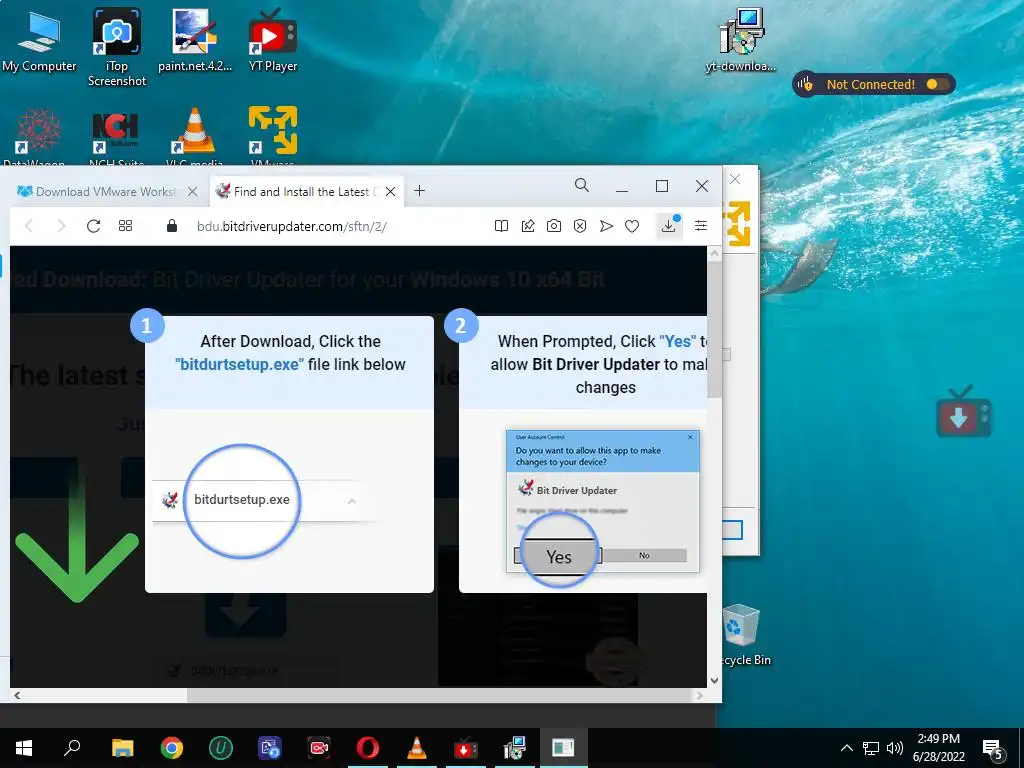Click the vertical scrollbar down arrow
The width and height of the screenshot is (1024, 768).
pyautogui.click(x=714, y=680)
